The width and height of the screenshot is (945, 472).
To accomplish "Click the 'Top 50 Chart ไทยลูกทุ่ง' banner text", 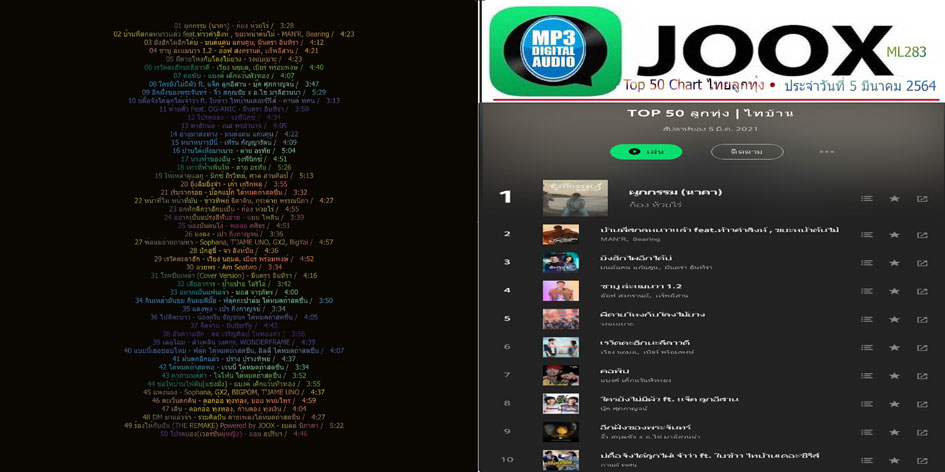I will click(x=695, y=85).
